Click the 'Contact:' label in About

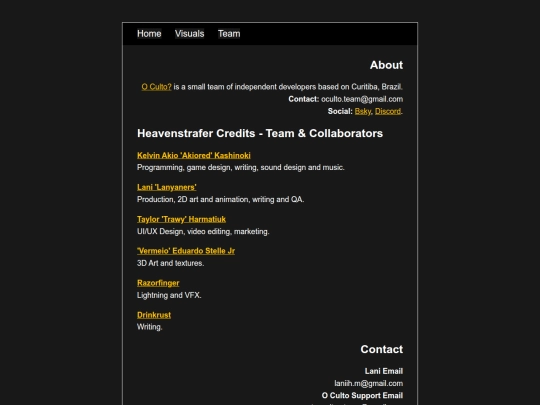[304, 99]
